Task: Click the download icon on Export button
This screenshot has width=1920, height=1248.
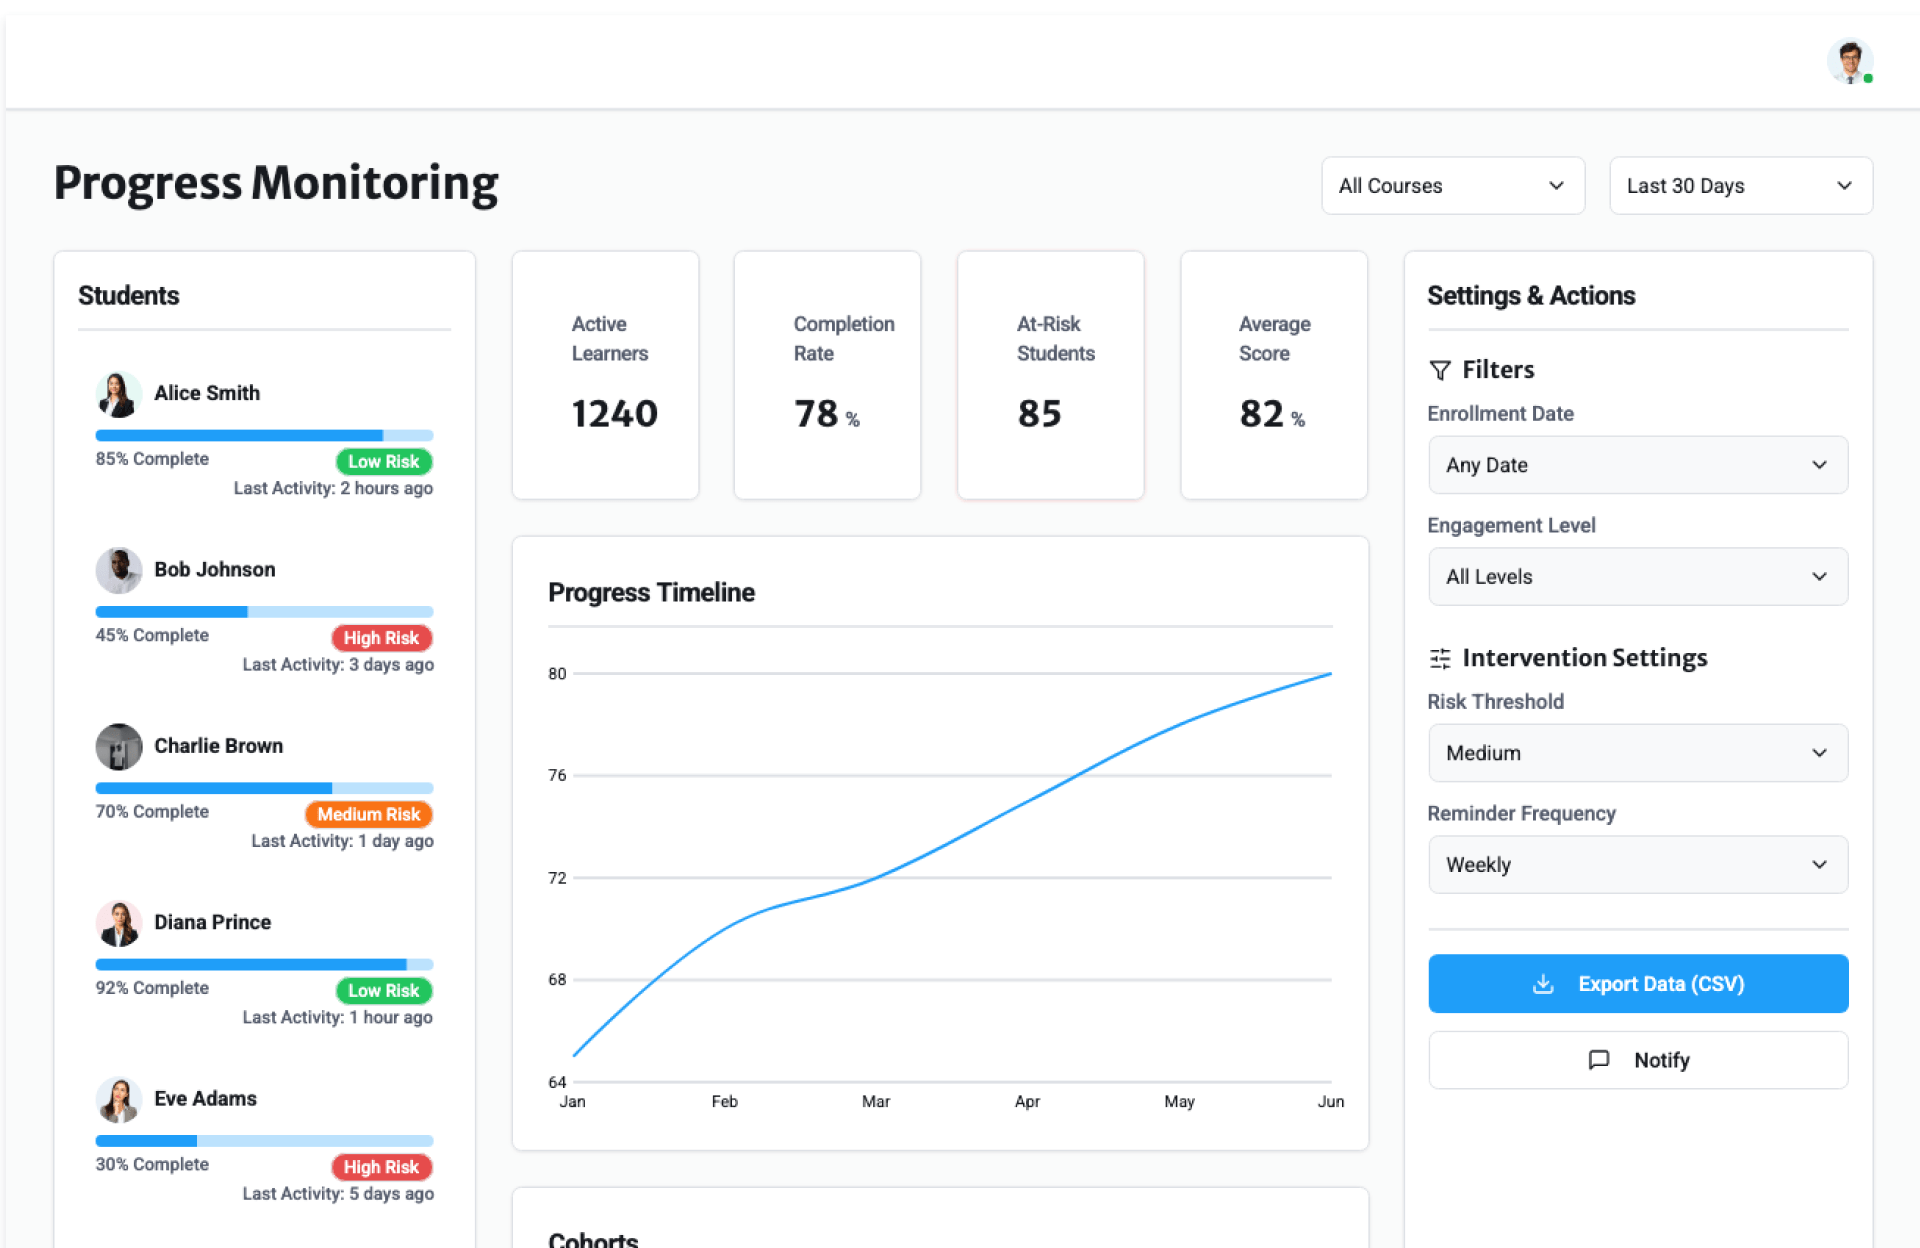Action: (1543, 984)
